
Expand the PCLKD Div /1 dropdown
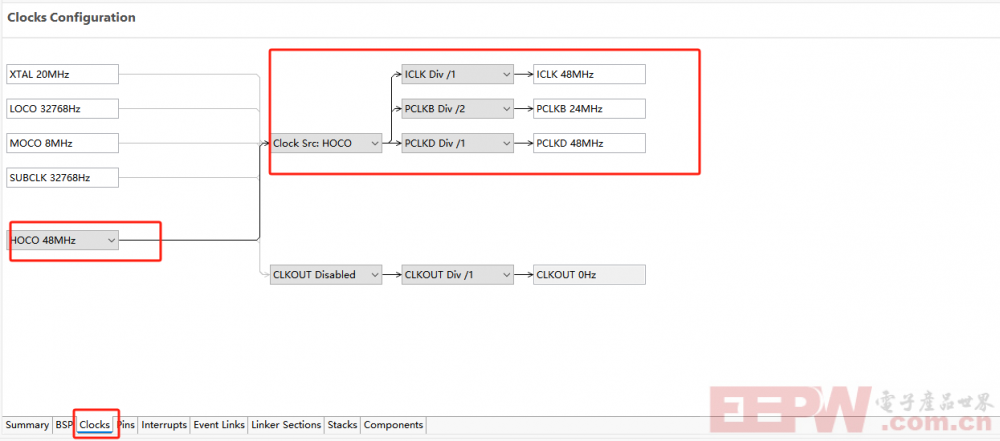[457, 143]
